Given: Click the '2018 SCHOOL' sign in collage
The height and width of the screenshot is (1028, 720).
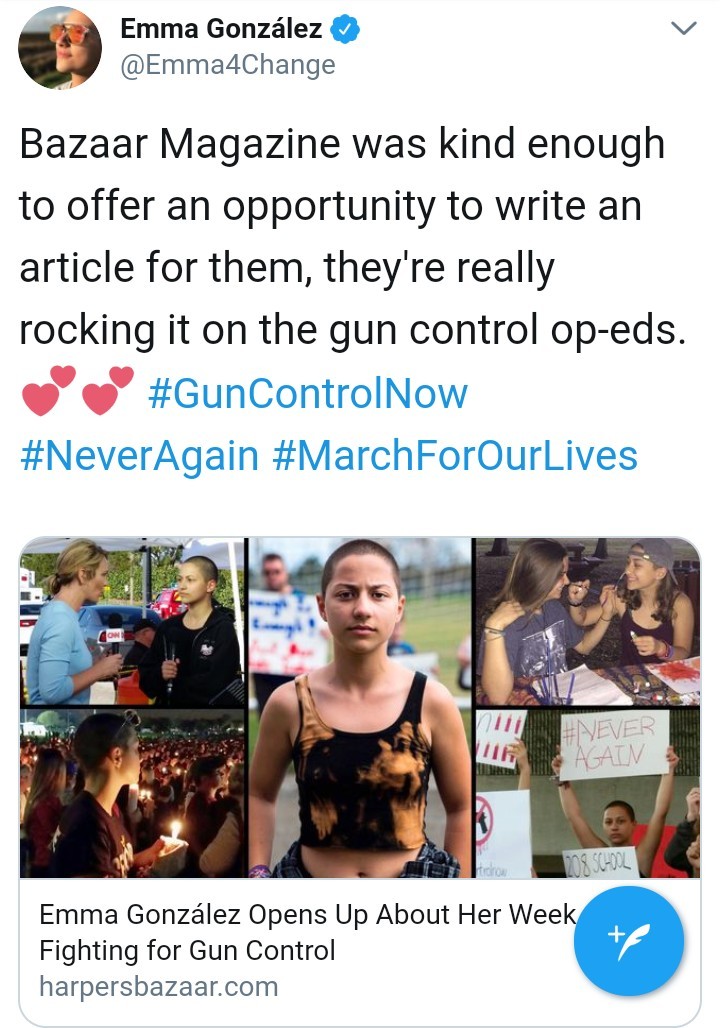Looking at the screenshot, I should pyautogui.click(x=600, y=862).
